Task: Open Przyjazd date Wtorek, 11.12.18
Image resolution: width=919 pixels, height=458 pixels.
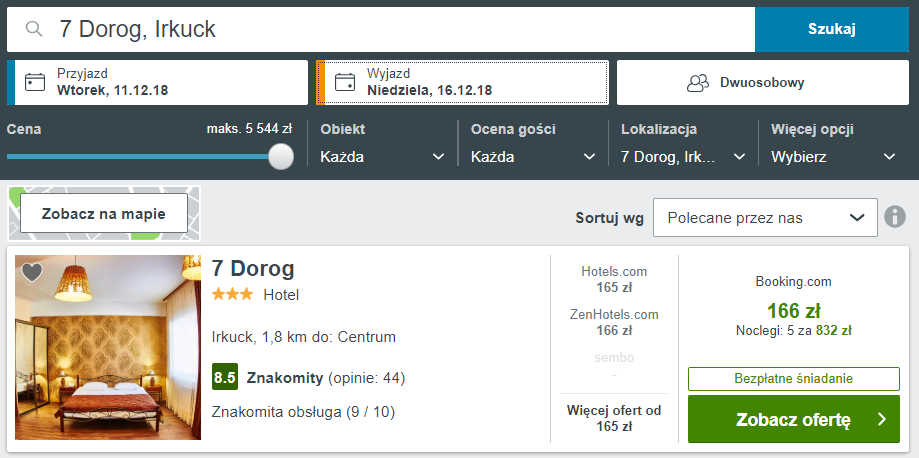Action: pos(157,83)
